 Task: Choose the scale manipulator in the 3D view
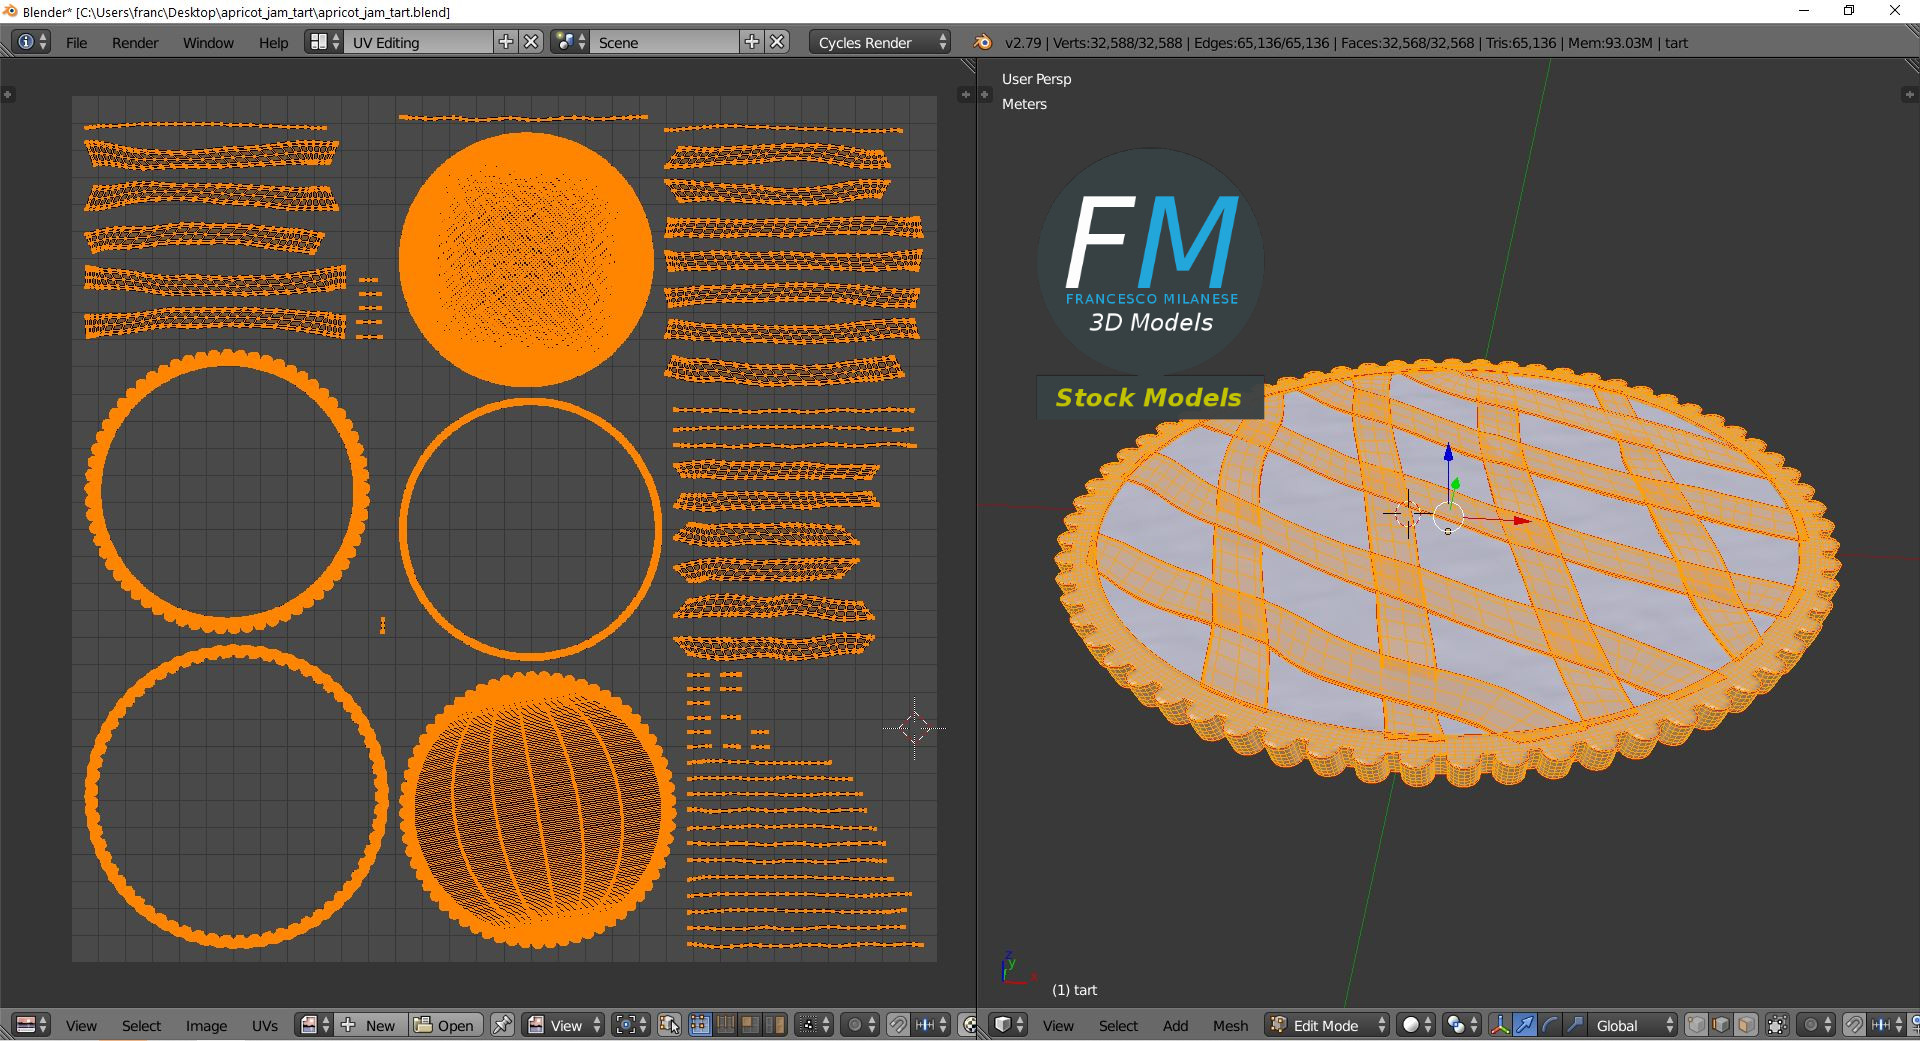(1575, 1025)
